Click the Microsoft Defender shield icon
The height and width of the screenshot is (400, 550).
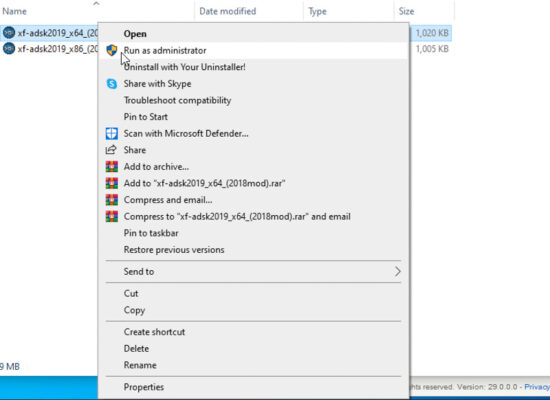point(112,133)
